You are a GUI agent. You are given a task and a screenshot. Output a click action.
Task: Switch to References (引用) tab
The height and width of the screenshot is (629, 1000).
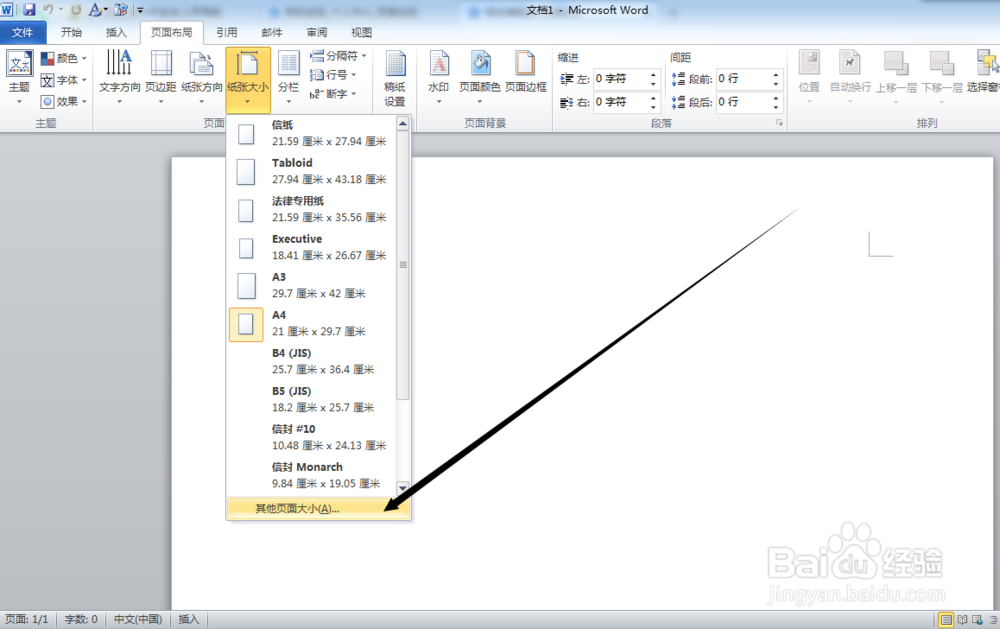[226, 32]
